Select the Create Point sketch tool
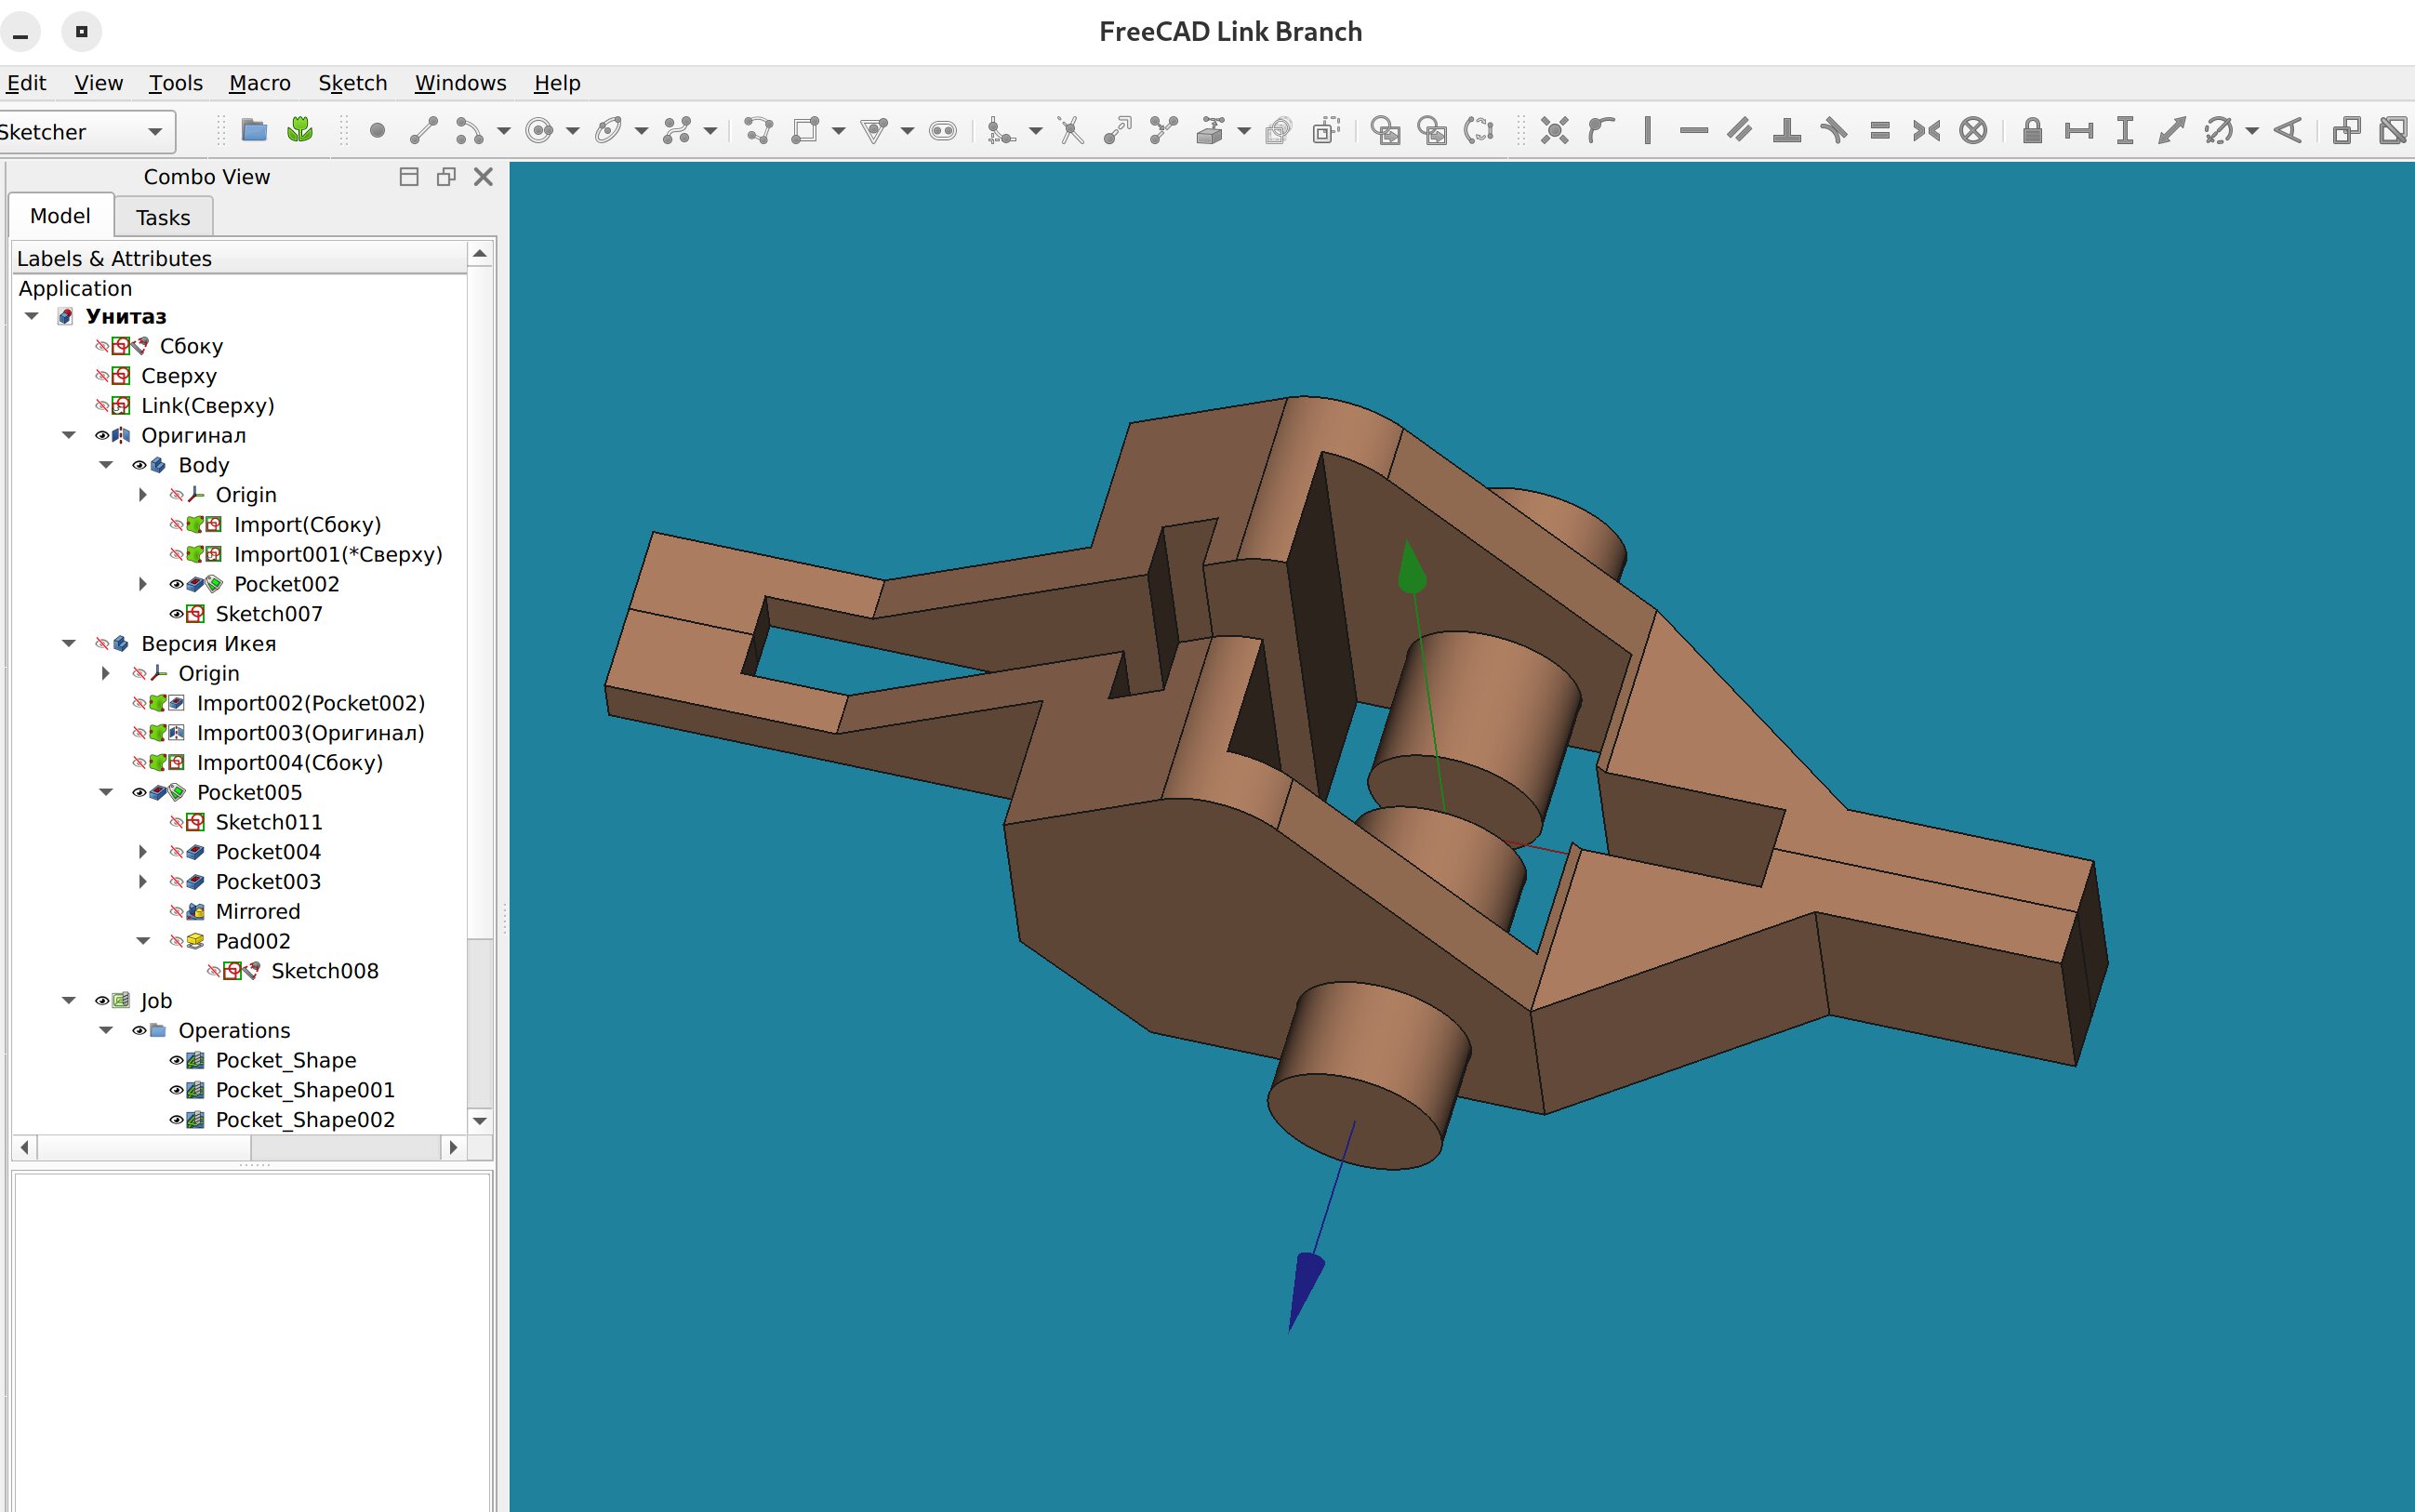 pyautogui.click(x=377, y=131)
